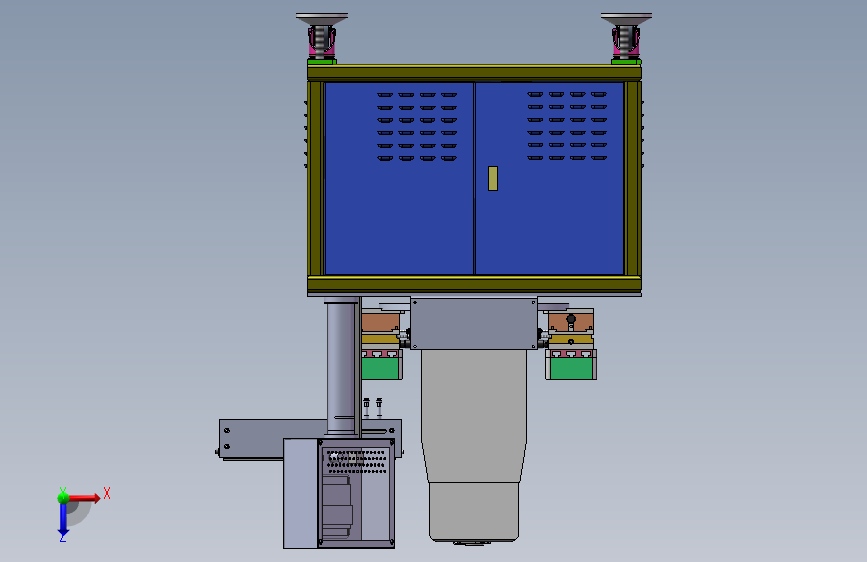Pick the yellow door handle on cabinet
The height and width of the screenshot is (562, 867).
click(493, 179)
